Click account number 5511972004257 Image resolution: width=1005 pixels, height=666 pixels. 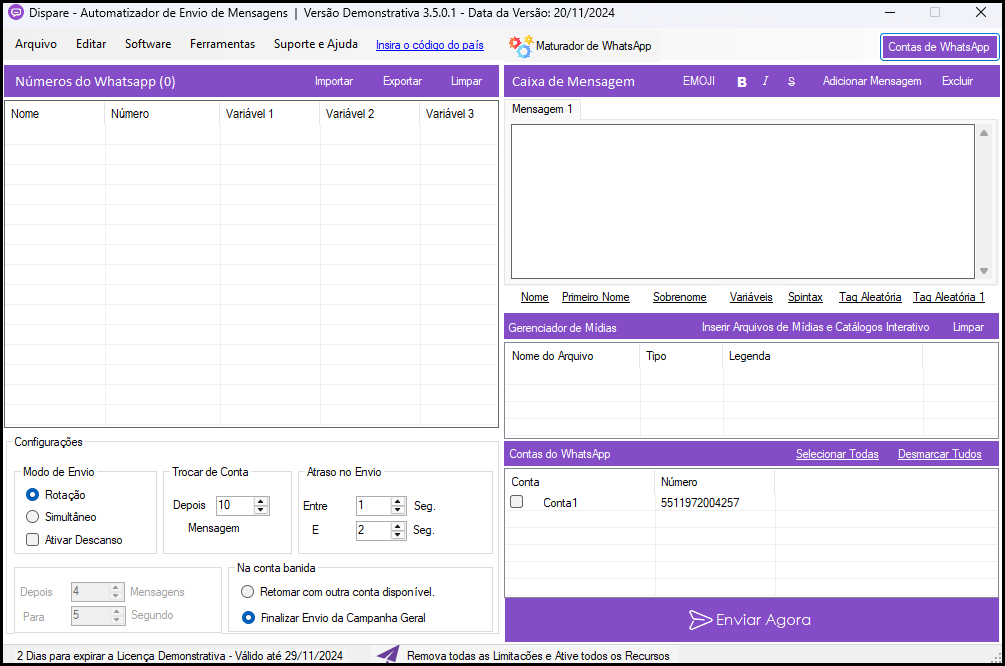[700, 503]
